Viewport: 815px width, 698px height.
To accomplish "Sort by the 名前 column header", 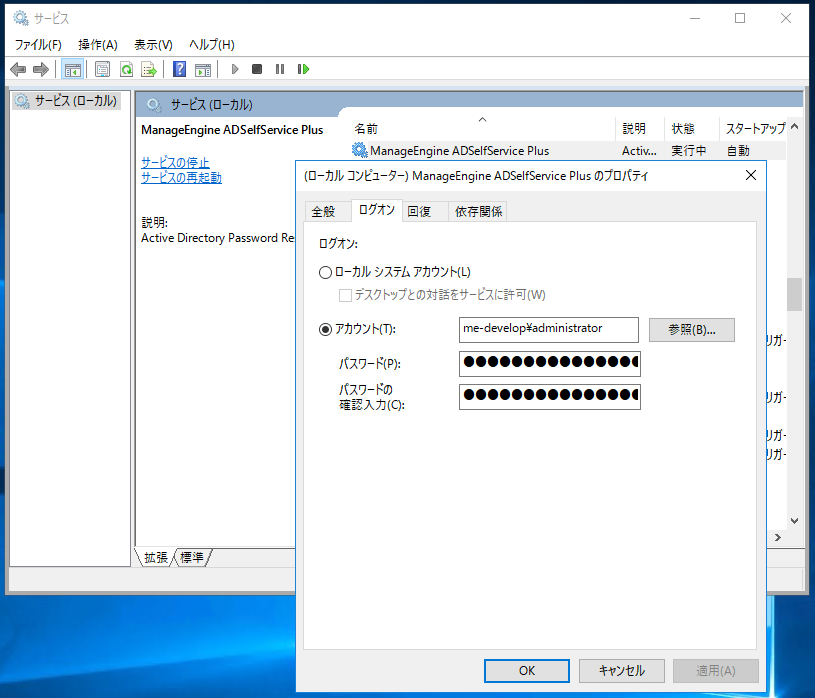I will [483, 128].
